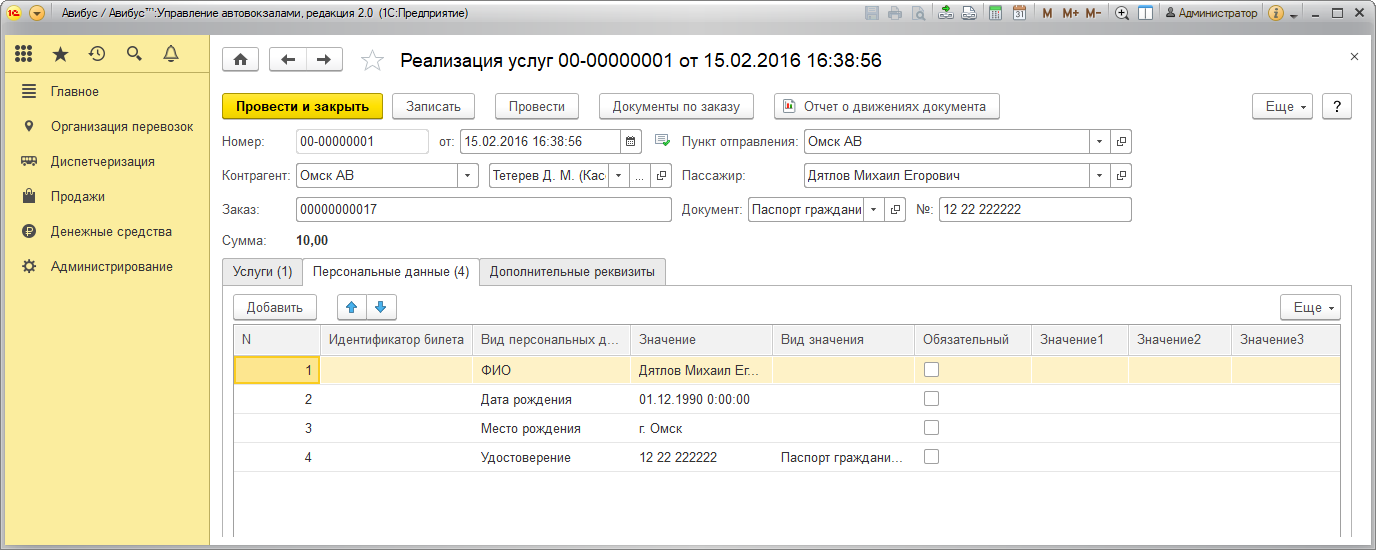Open the Пассажир dropdown arrow
The height and width of the screenshot is (550, 1376).
1100,176
